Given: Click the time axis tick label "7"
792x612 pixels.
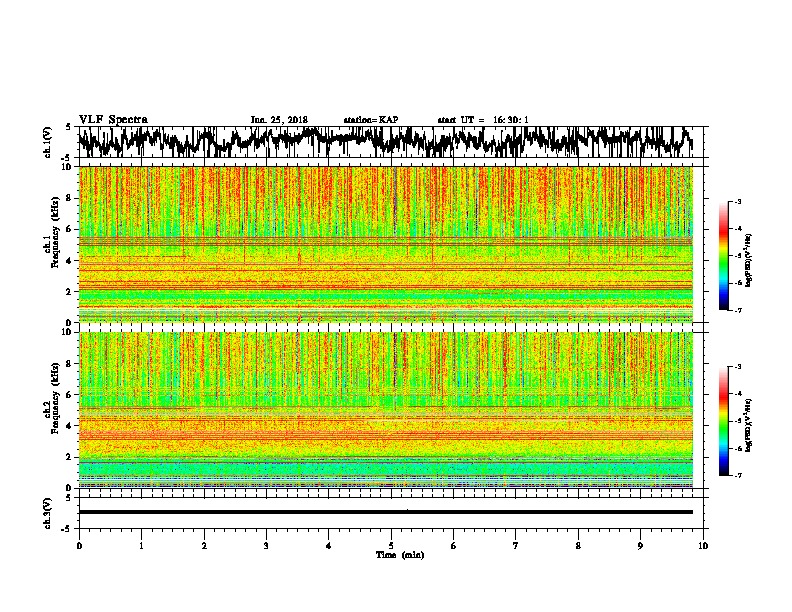Looking at the screenshot, I should pyautogui.click(x=516, y=546).
